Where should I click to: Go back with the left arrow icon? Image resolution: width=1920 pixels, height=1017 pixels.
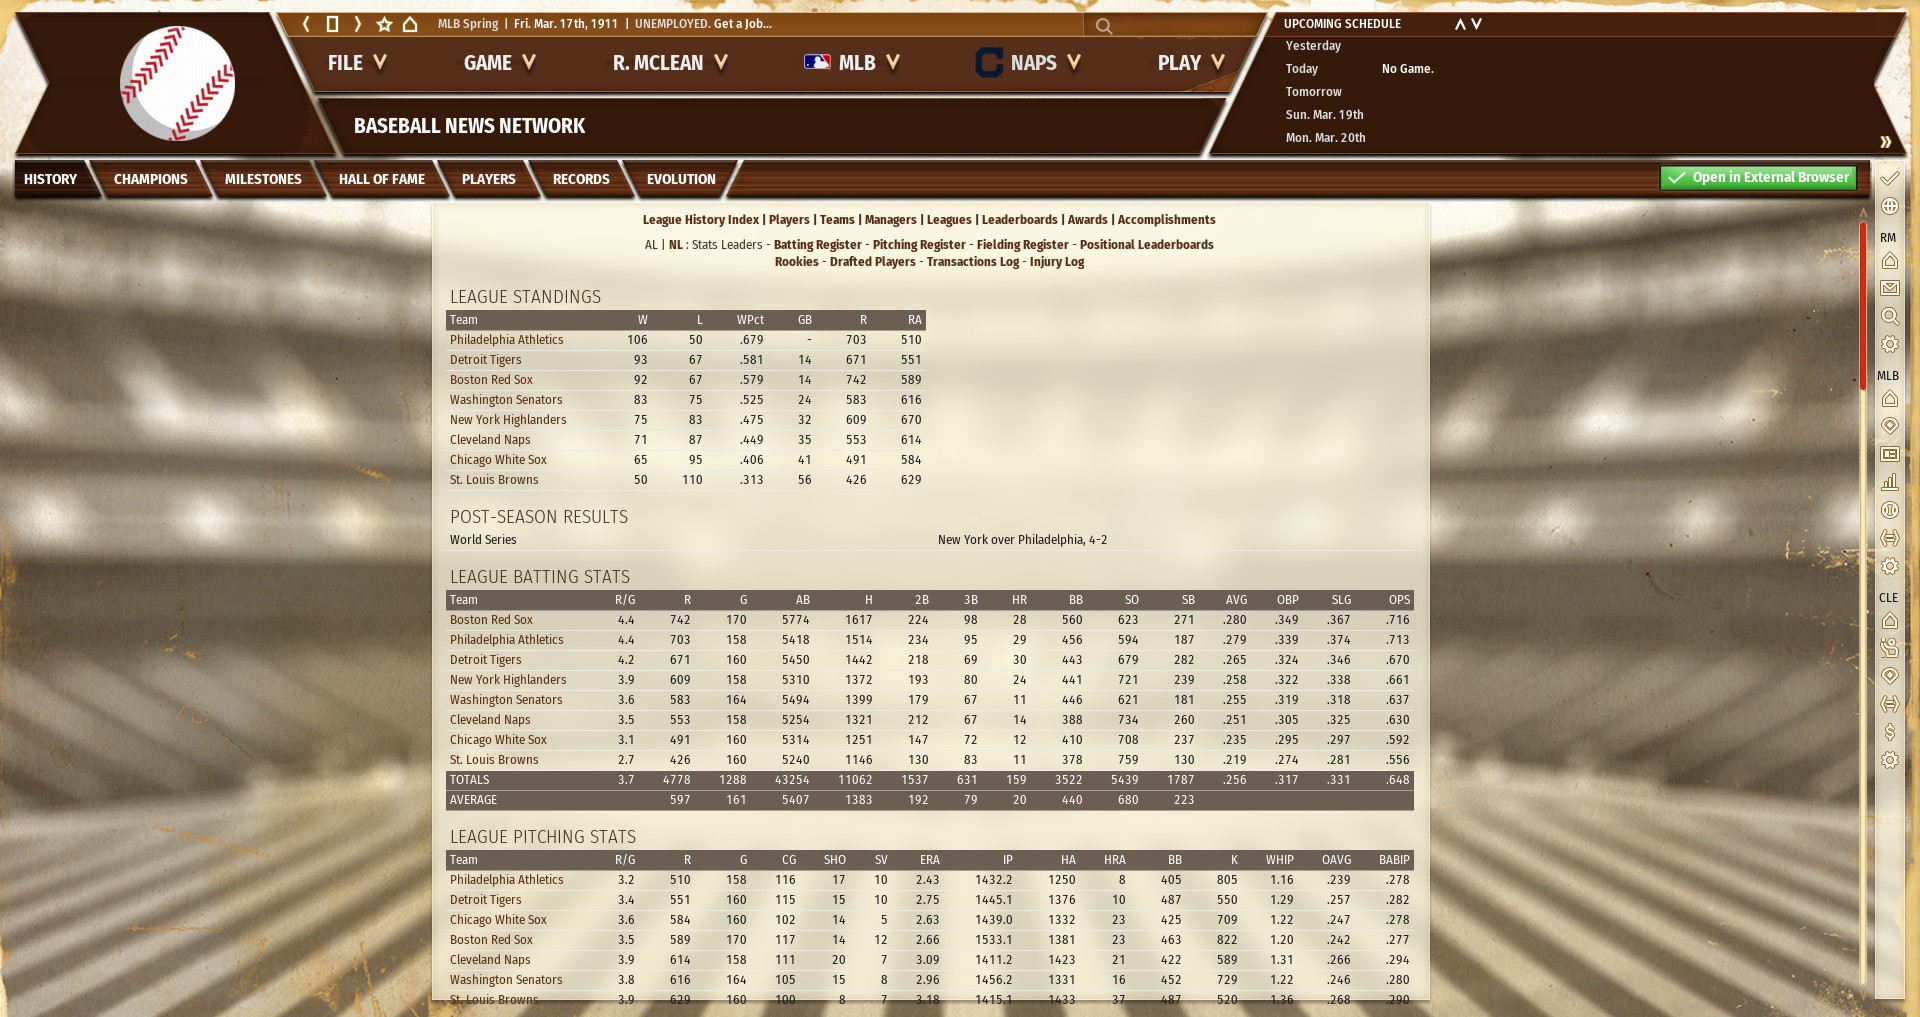pyautogui.click(x=306, y=24)
